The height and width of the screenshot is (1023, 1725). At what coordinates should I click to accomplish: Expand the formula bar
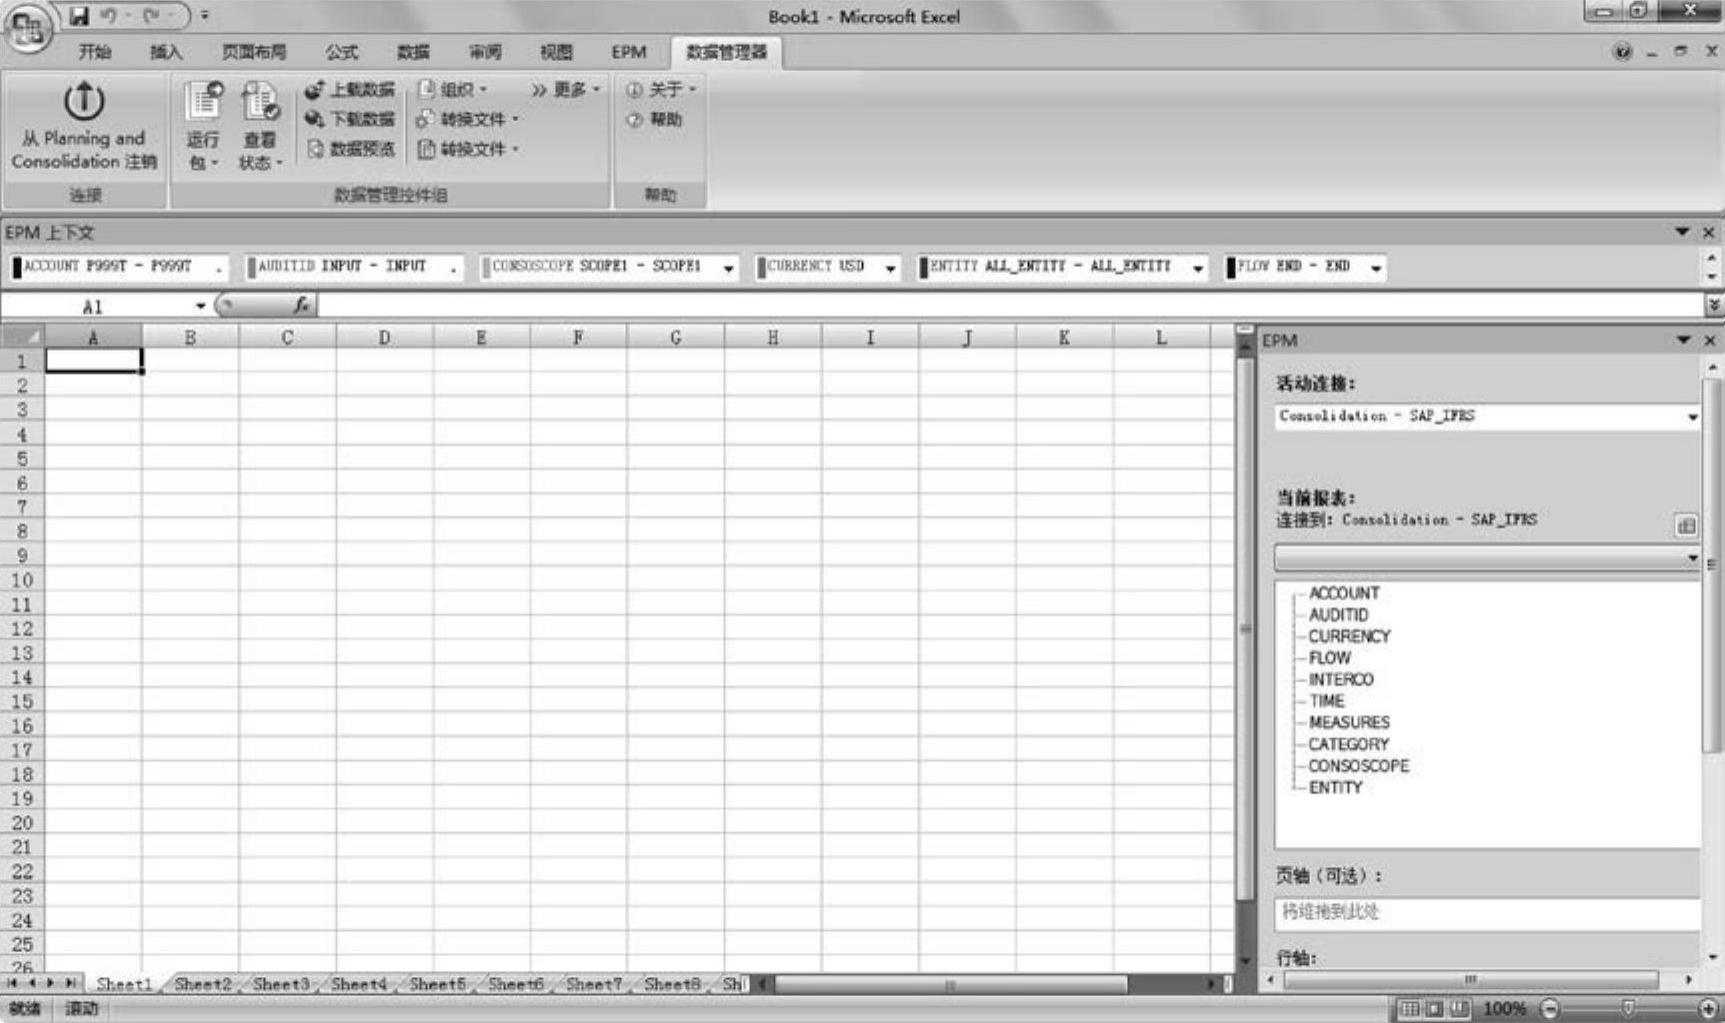pyautogui.click(x=1714, y=306)
